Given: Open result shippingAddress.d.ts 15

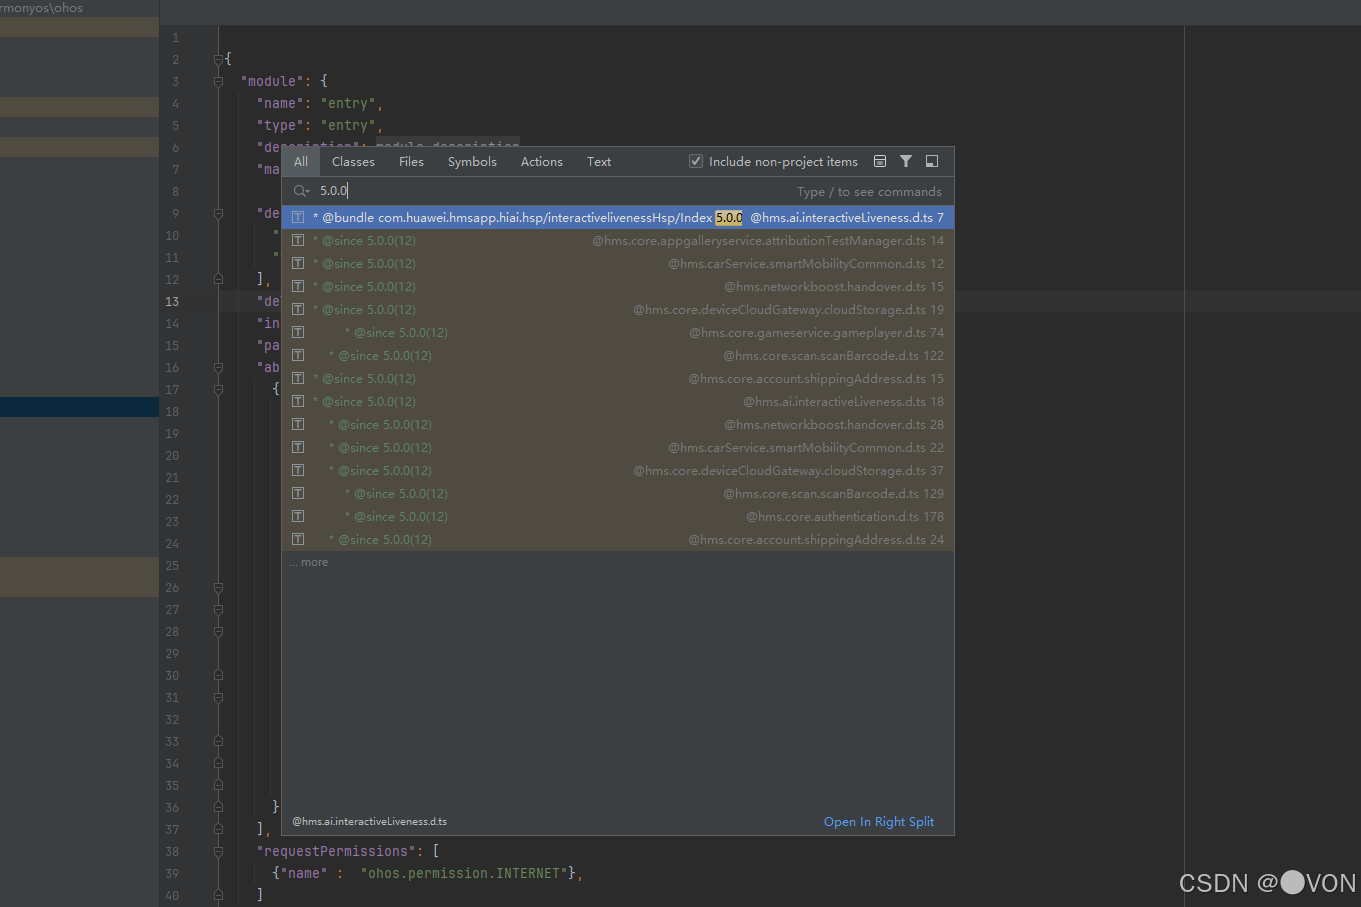Looking at the screenshot, I should (618, 379).
